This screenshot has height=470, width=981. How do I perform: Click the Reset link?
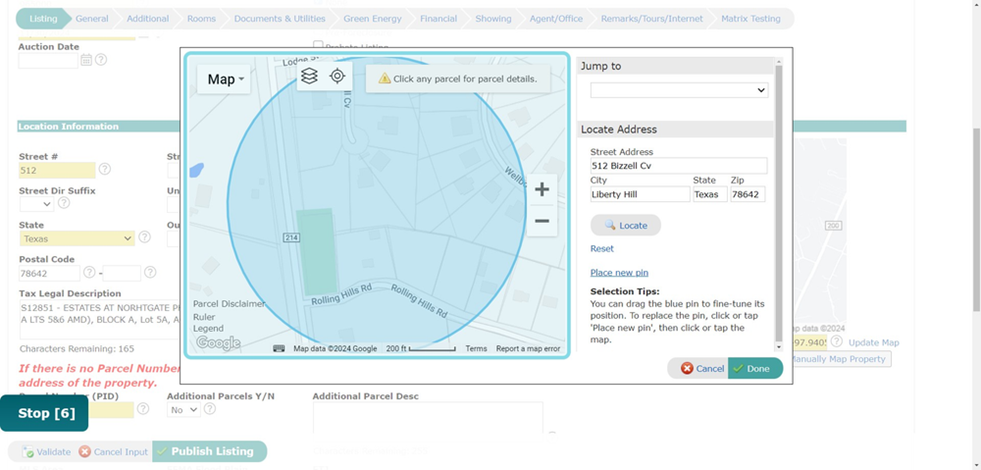pyautogui.click(x=602, y=248)
